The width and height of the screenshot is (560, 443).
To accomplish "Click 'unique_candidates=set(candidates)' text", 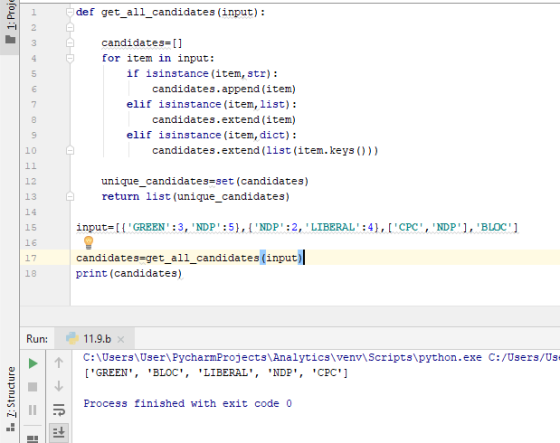I will tap(205, 181).
